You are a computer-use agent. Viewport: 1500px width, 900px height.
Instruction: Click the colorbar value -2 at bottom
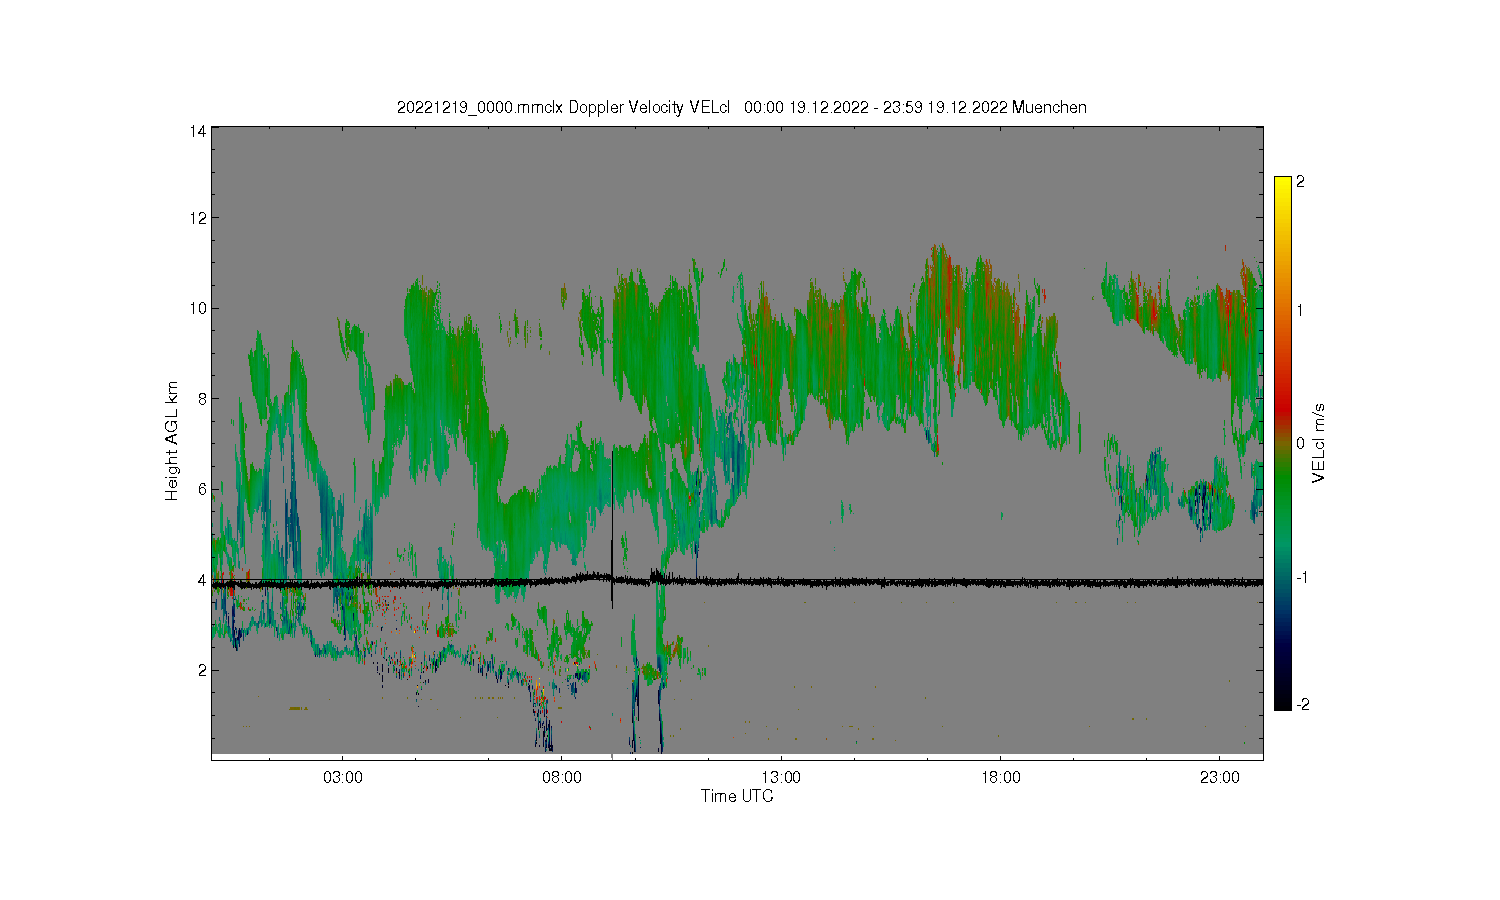pos(1302,704)
